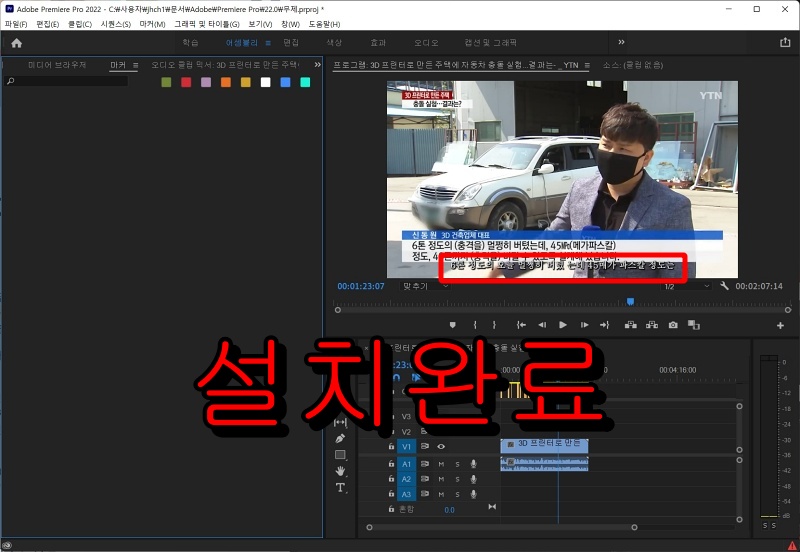Expand hidden panel tabs chevron in left panel

pyautogui.click(x=317, y=65)
